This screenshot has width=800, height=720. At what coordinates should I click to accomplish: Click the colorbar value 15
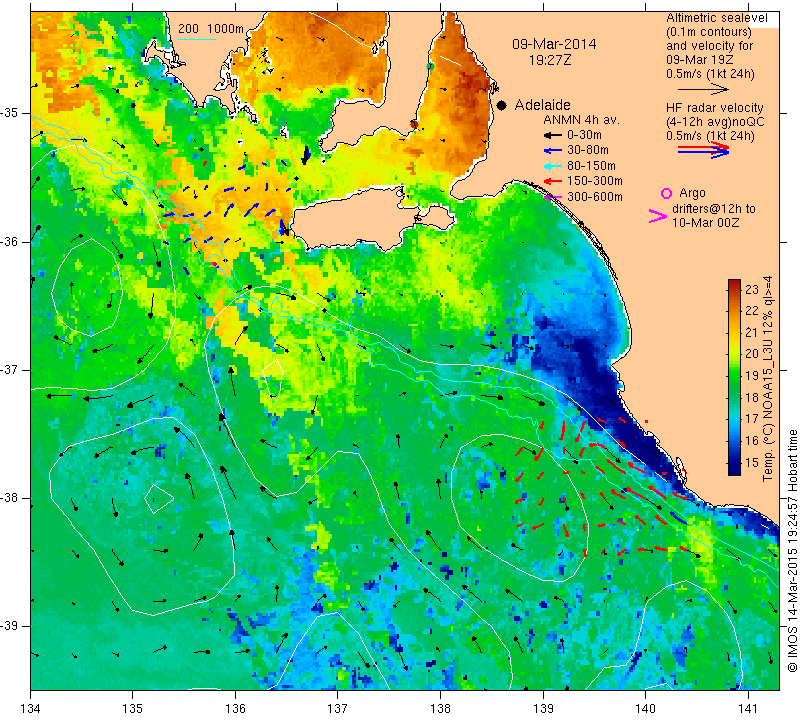[752, 463]
